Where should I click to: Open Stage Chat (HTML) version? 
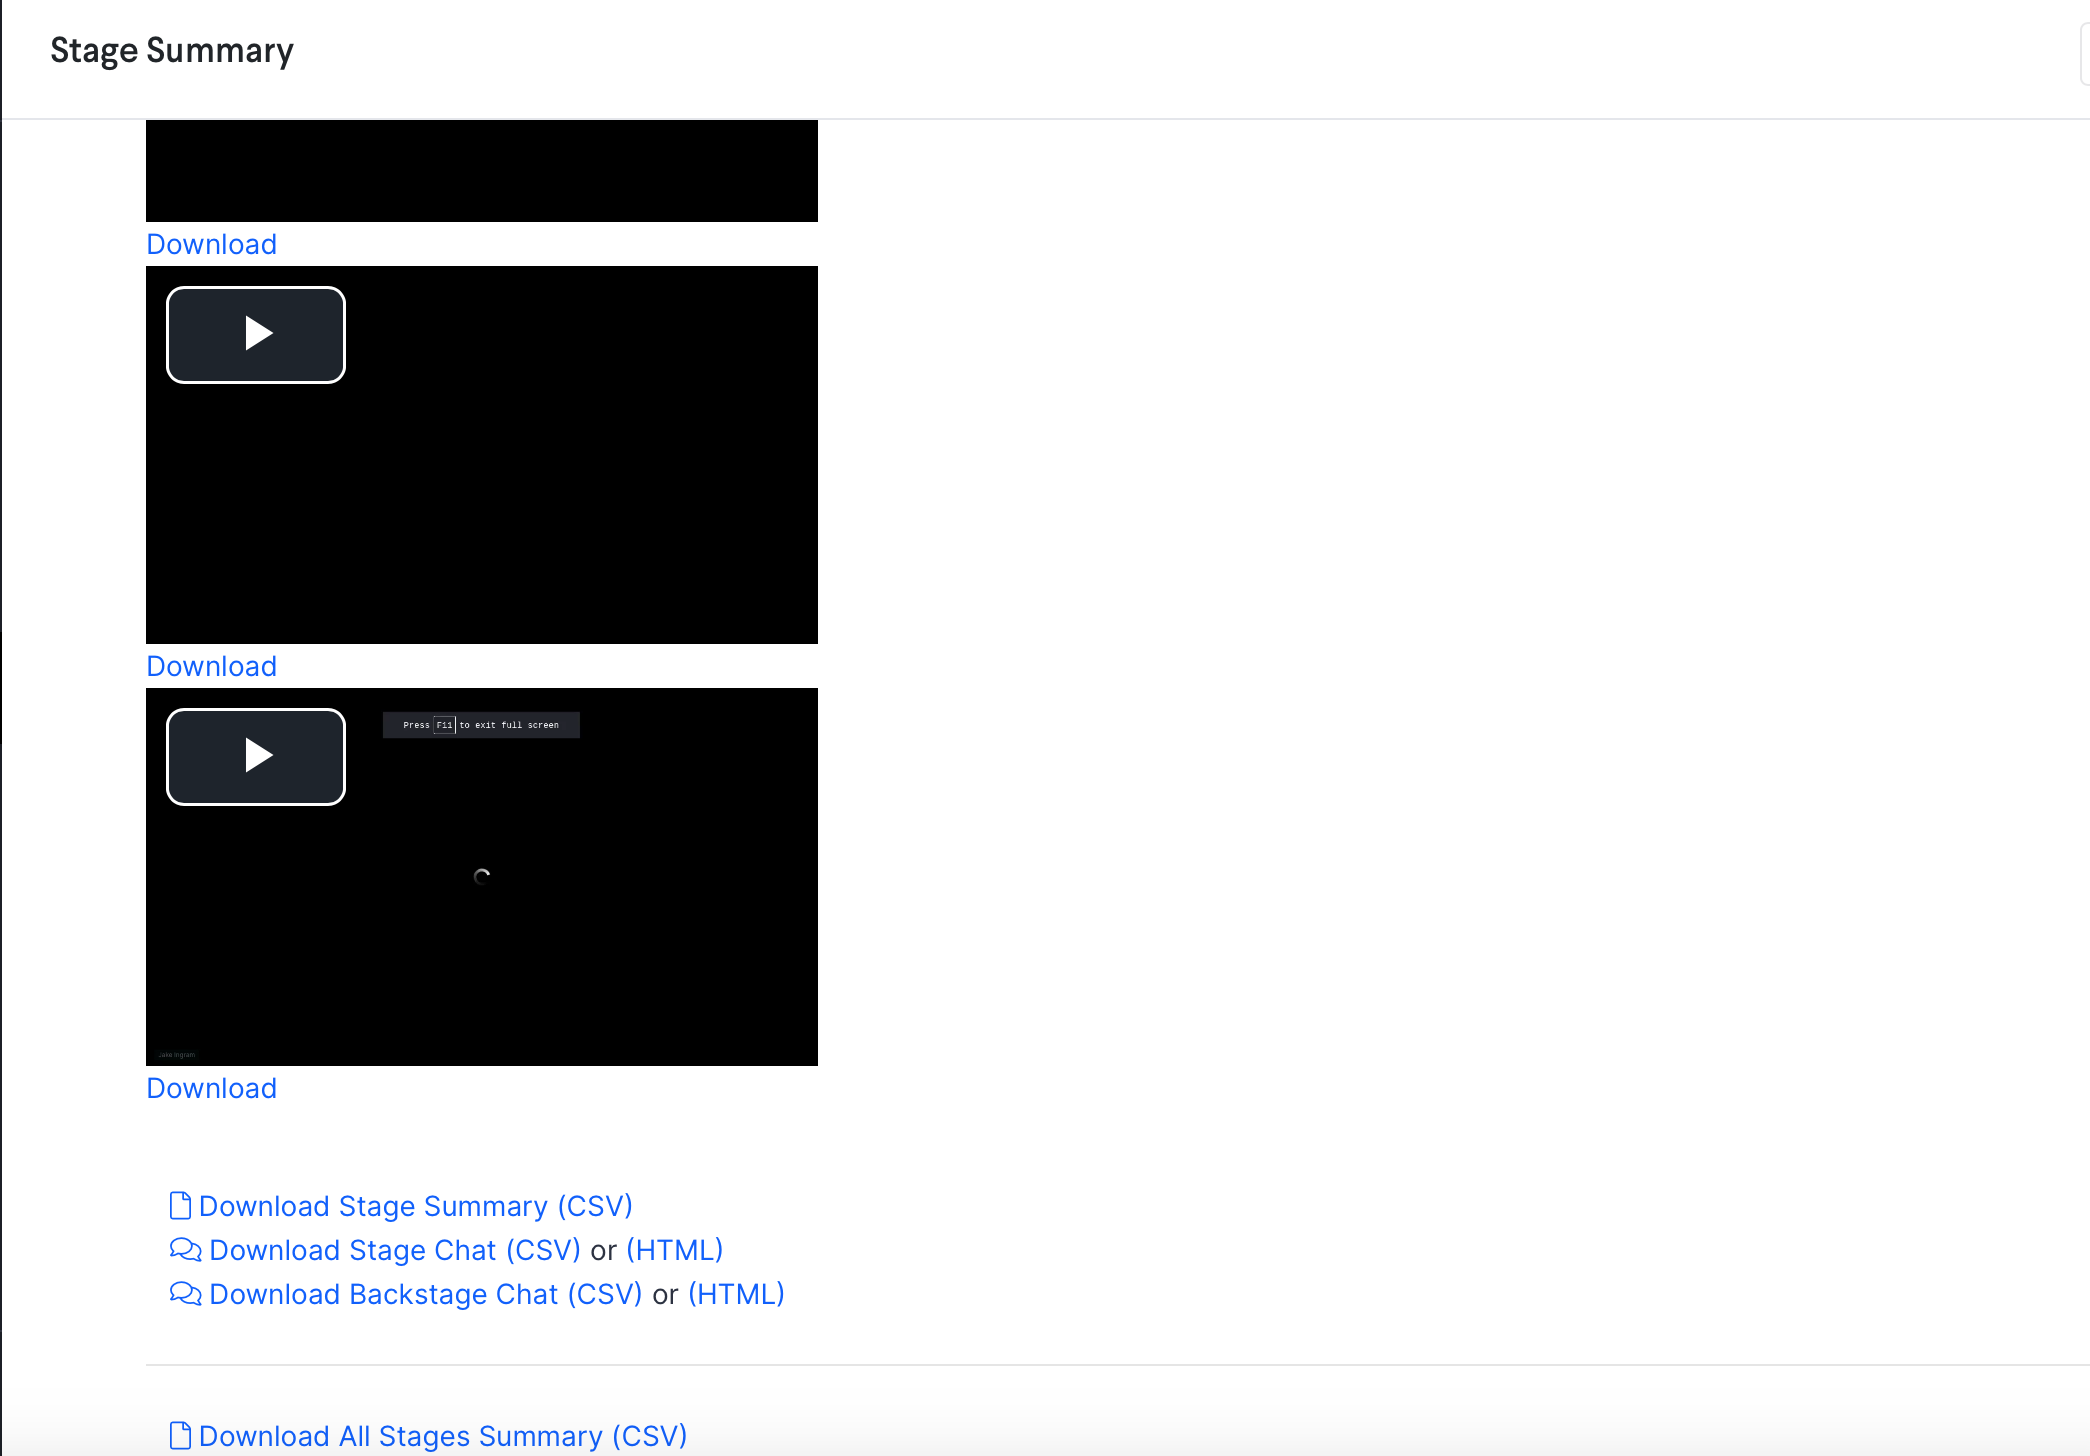(675, 1250)
